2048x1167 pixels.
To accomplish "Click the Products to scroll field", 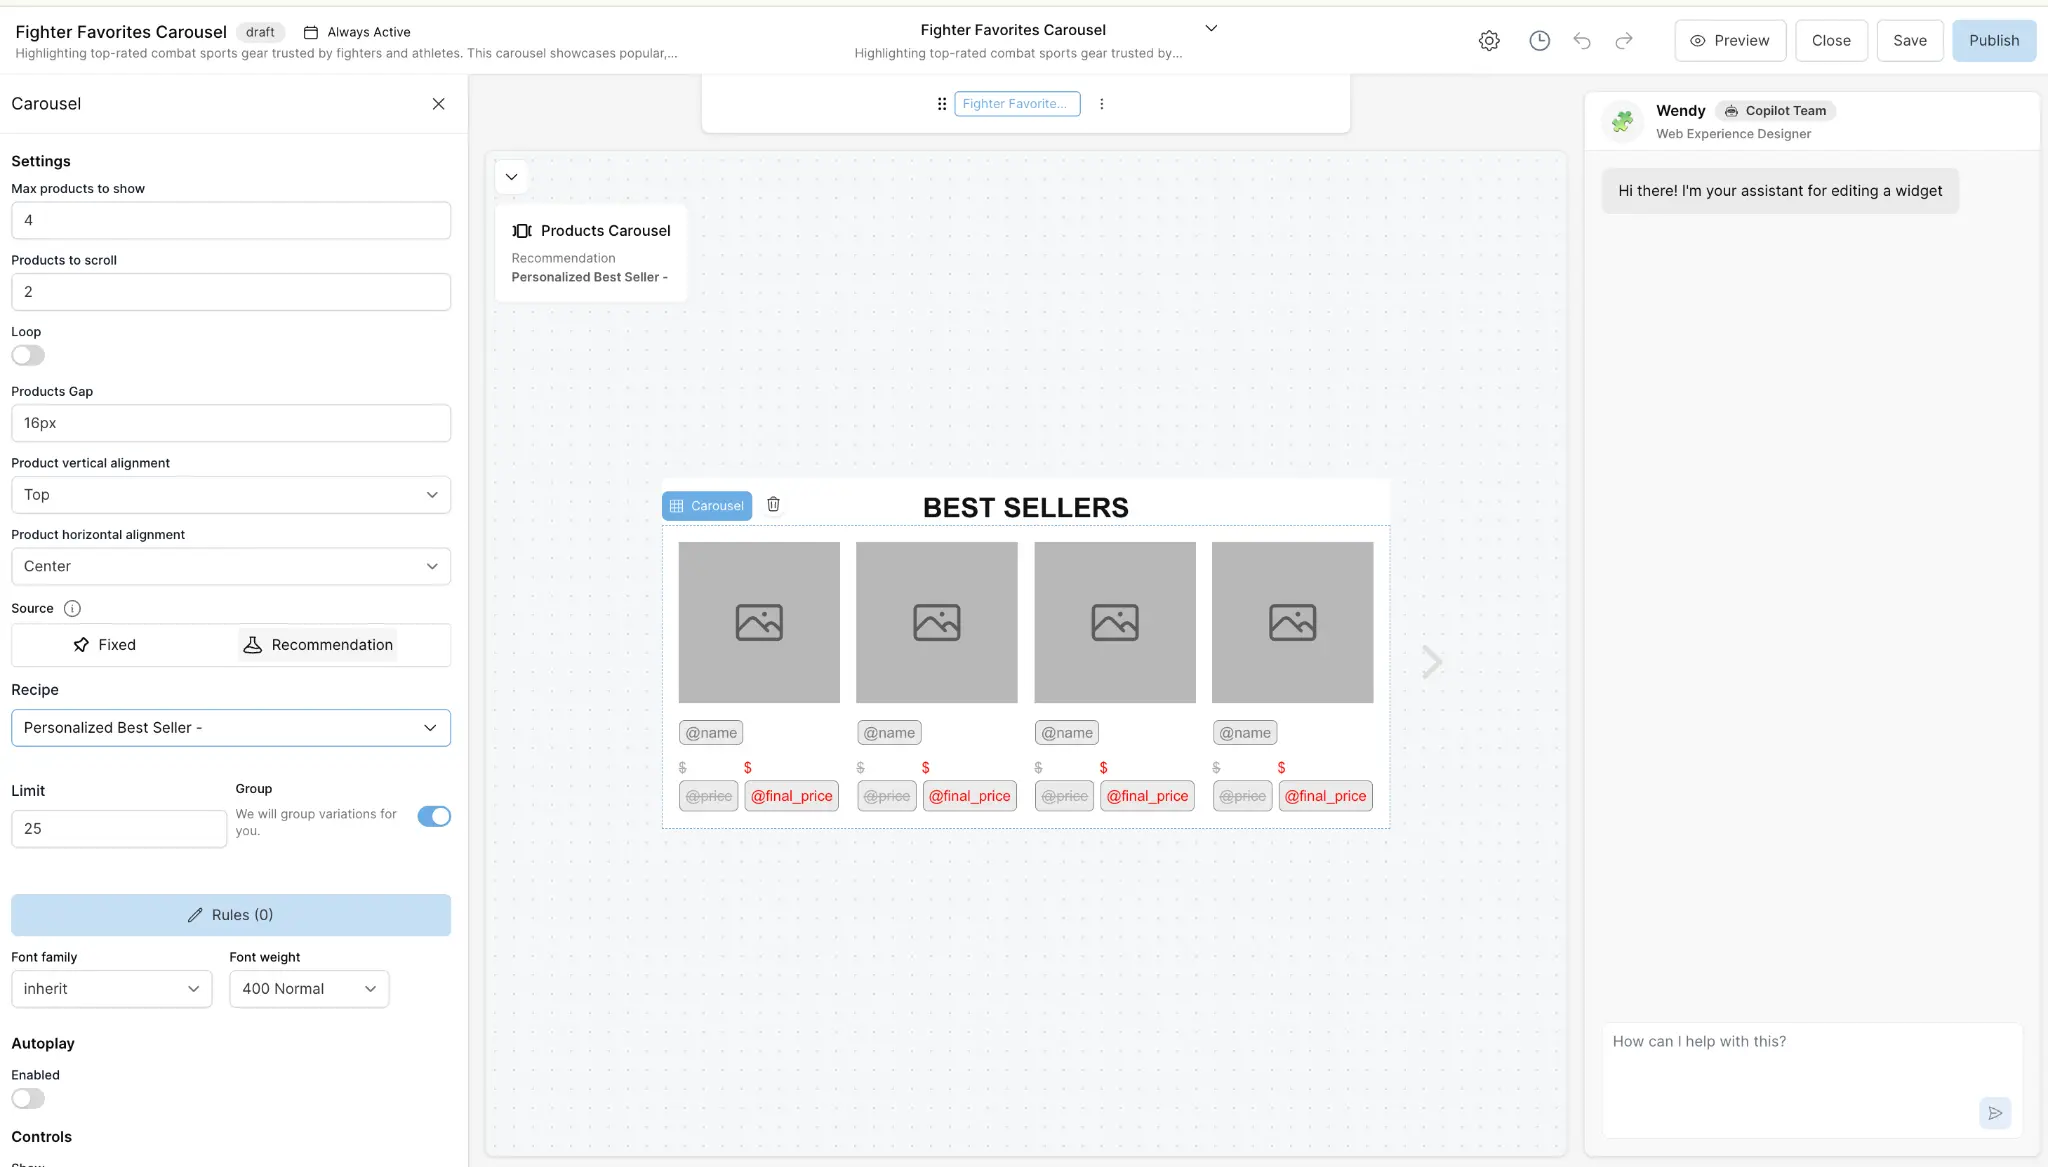I will [x=231, y=292].
